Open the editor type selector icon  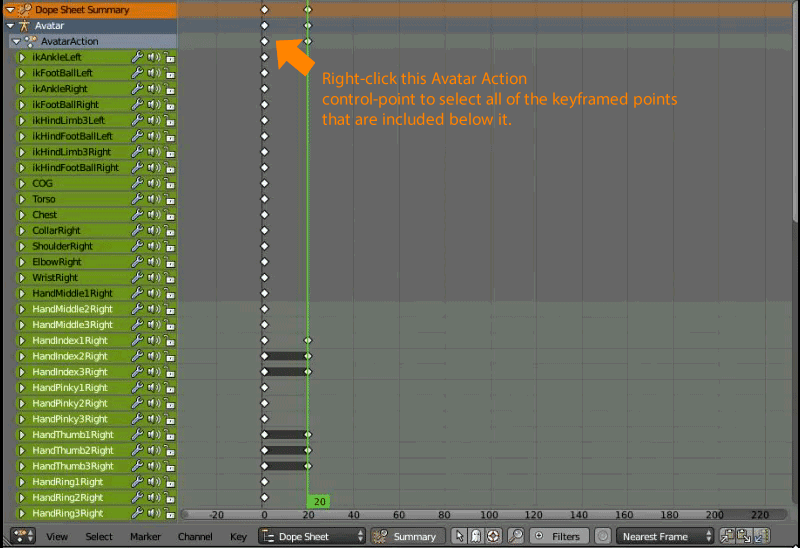point(22,536)
